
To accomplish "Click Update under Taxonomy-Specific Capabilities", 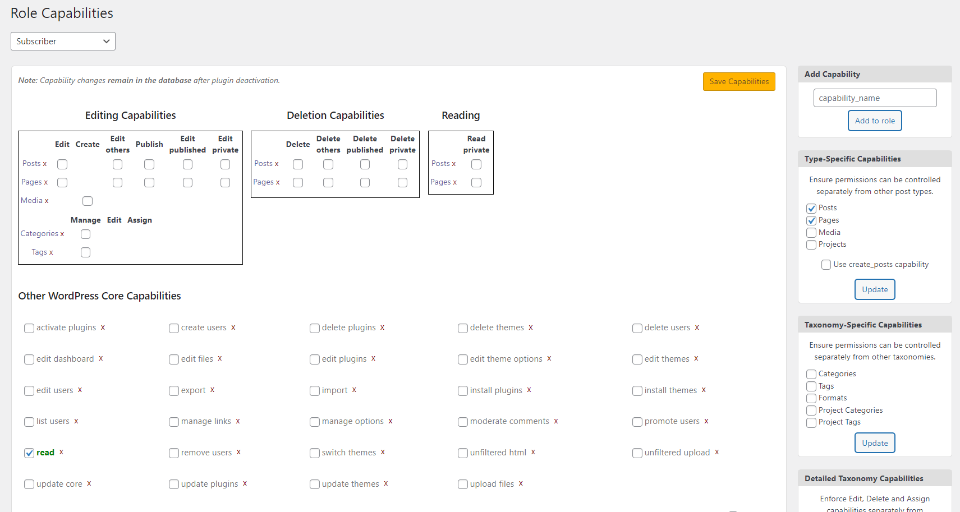I will (x=874, y=442).
